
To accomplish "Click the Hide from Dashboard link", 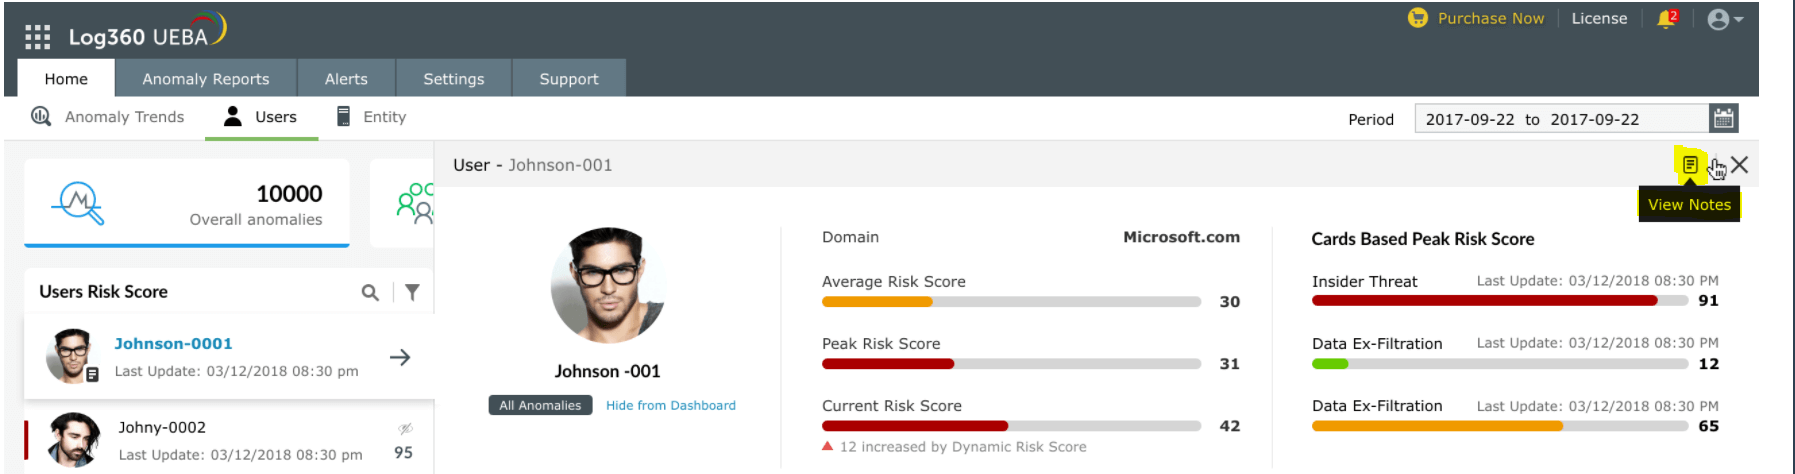I will [671, 405].
